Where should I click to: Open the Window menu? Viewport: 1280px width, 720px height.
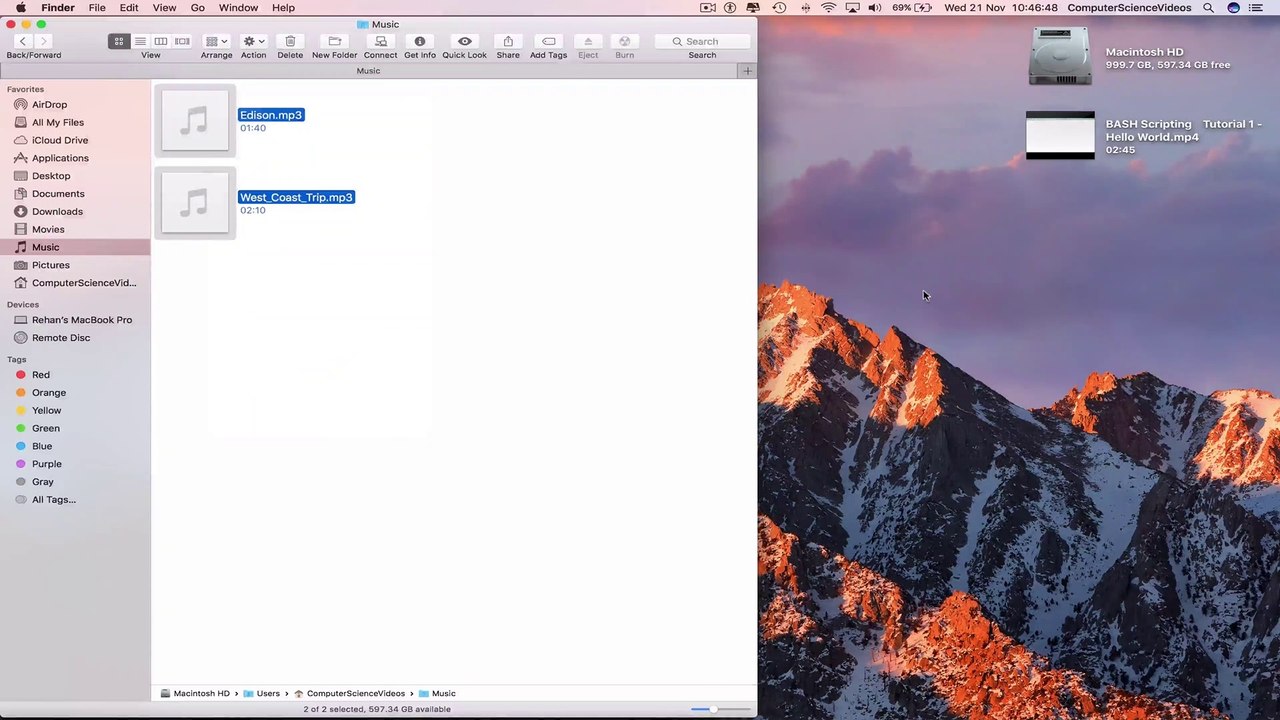pos(238,8)
